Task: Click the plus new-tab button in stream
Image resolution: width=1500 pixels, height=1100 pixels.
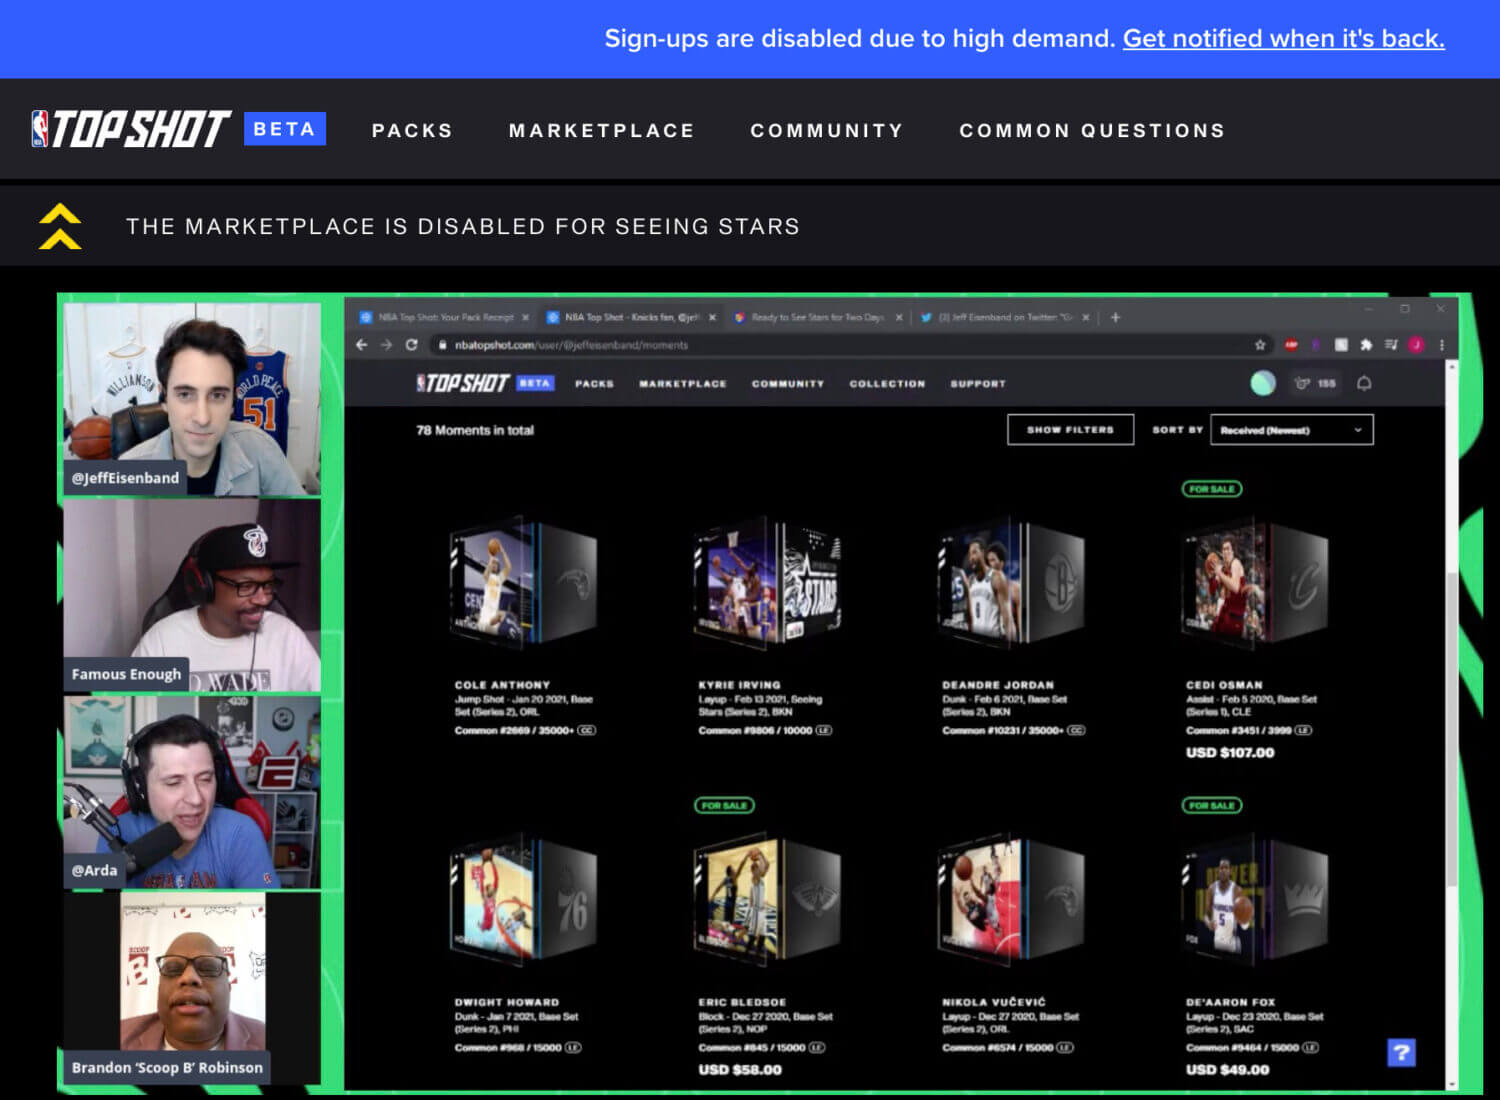Action: coord(1116,317)
